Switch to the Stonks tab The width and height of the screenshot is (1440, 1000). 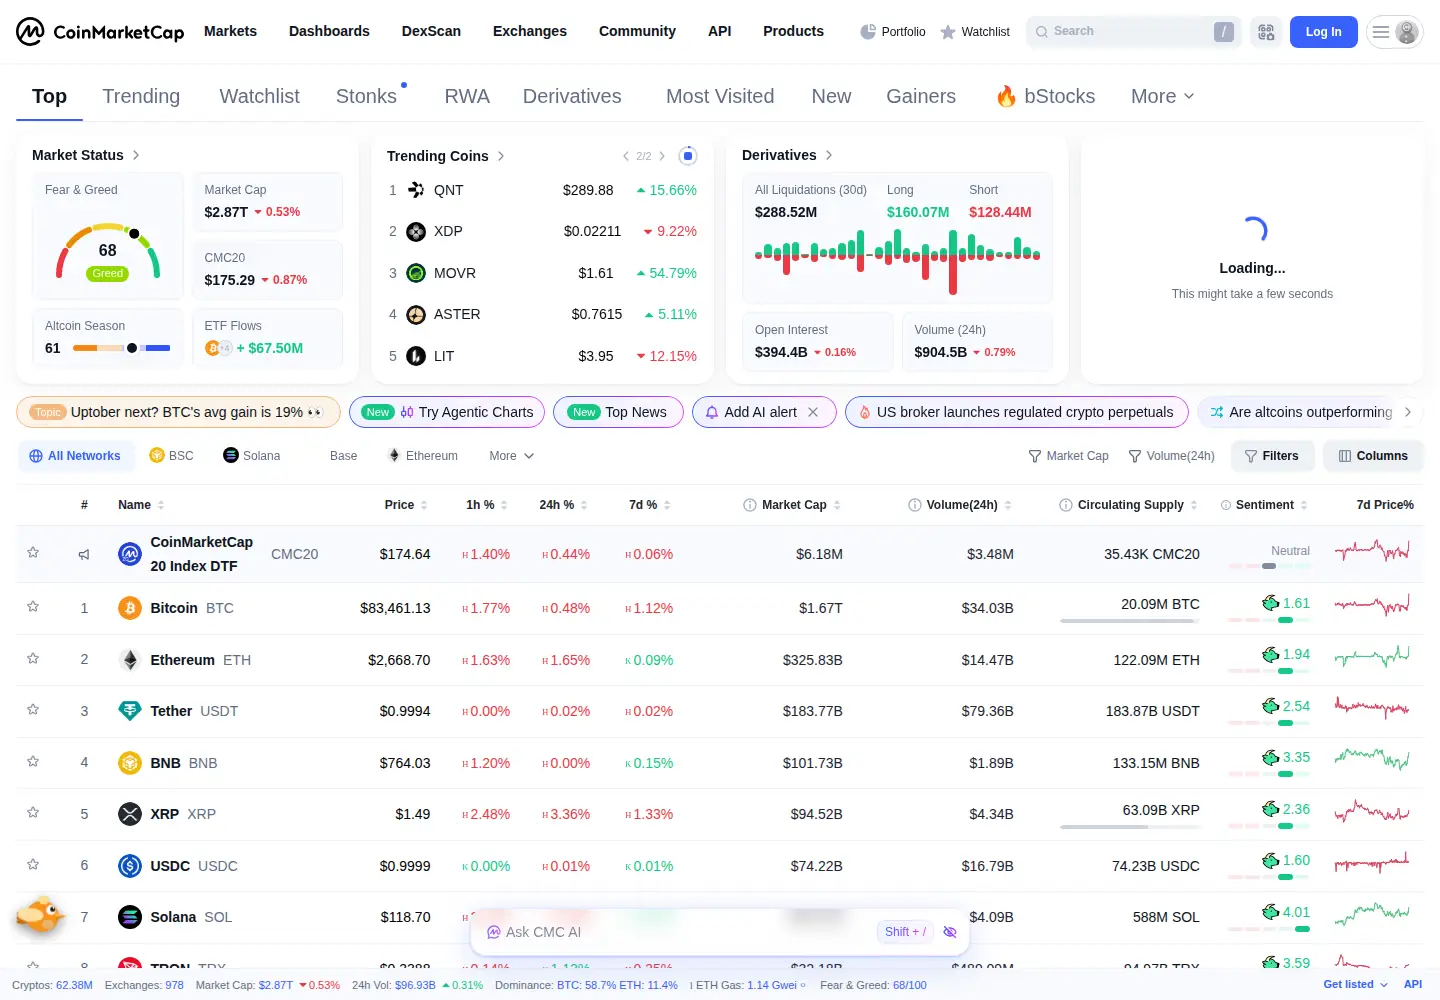point(366,96)
